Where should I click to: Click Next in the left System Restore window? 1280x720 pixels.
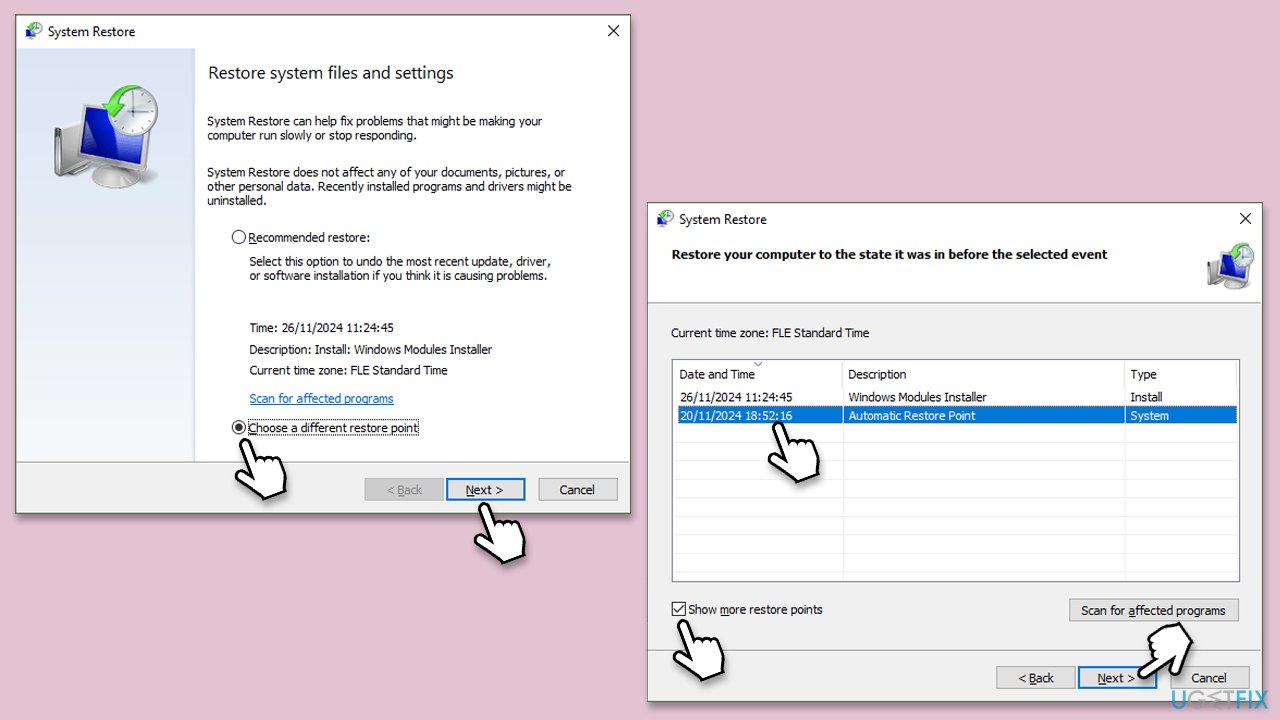(485, 489)
